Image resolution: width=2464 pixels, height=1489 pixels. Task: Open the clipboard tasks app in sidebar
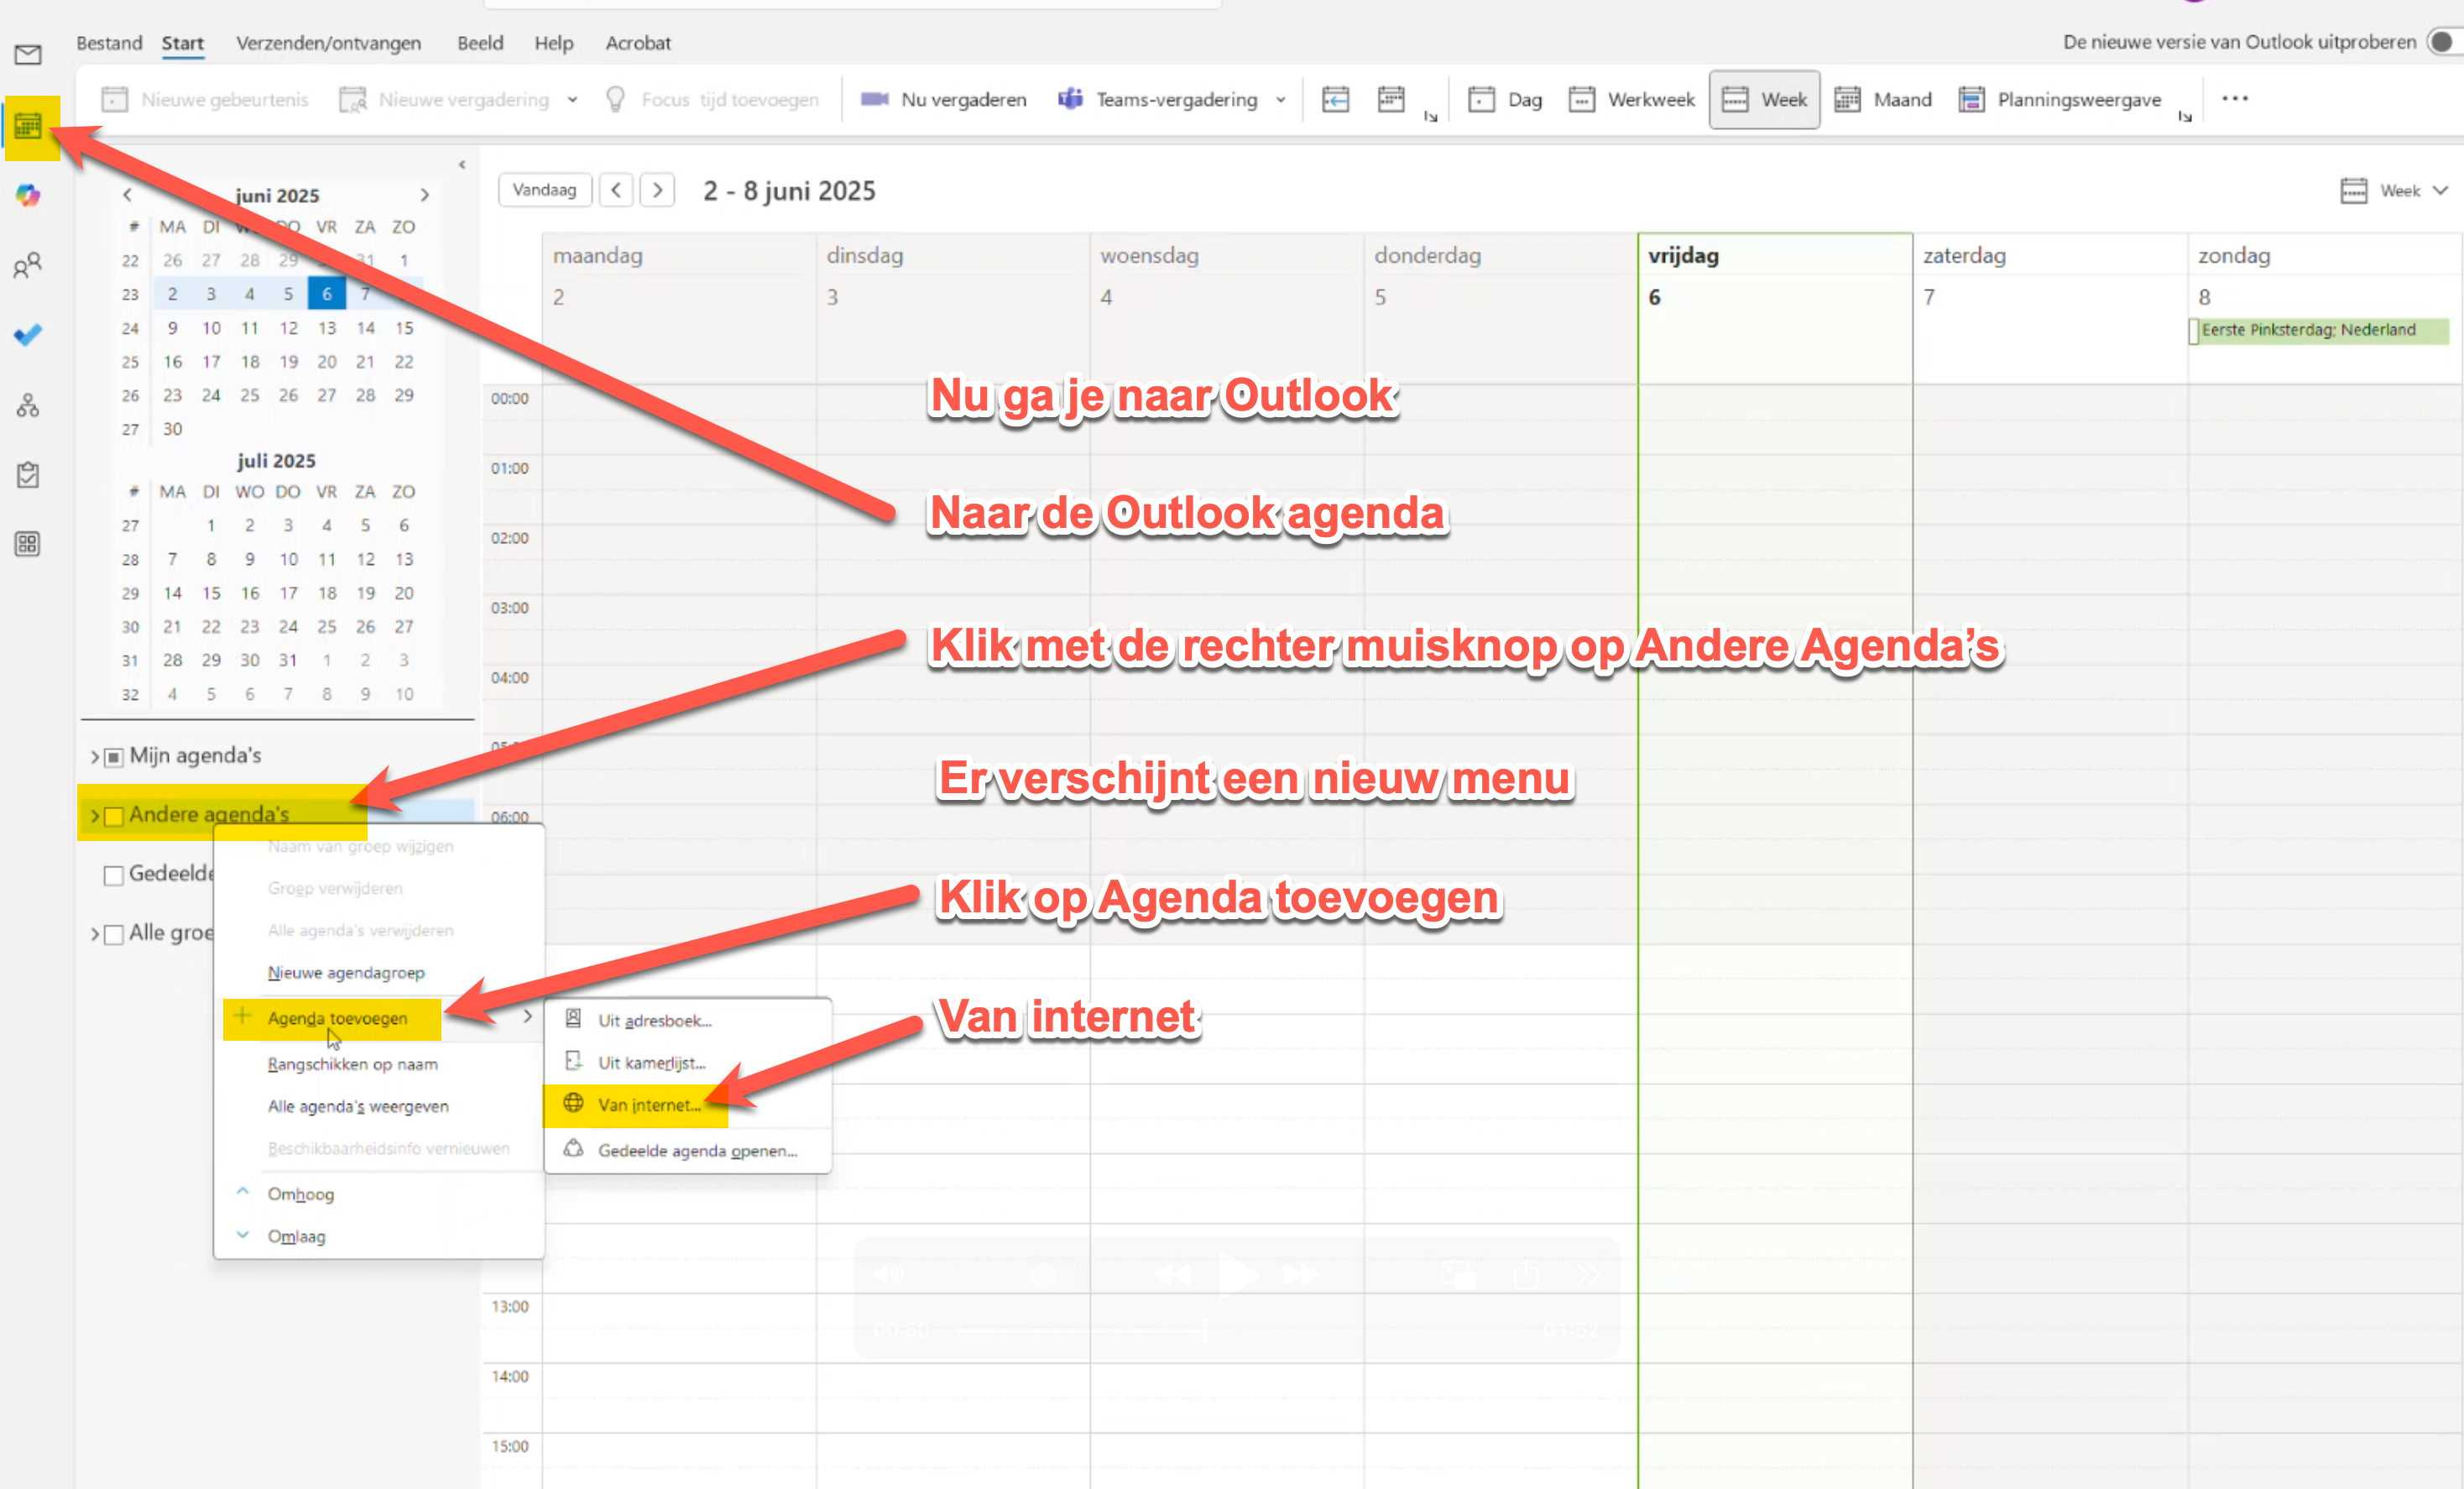(x=28, y=474)
